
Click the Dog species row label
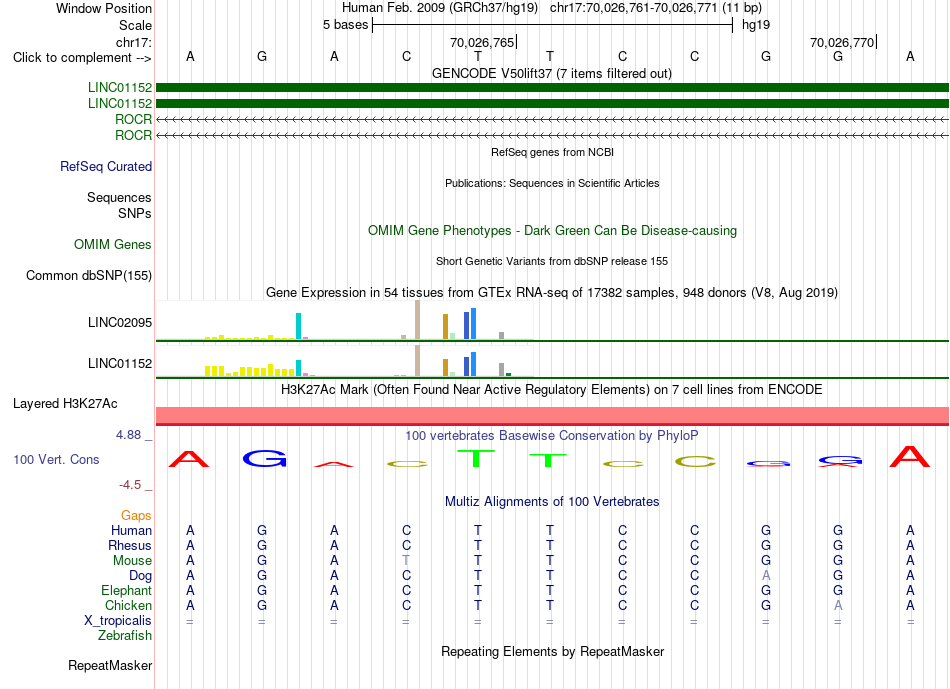click(x=141, y=576)
